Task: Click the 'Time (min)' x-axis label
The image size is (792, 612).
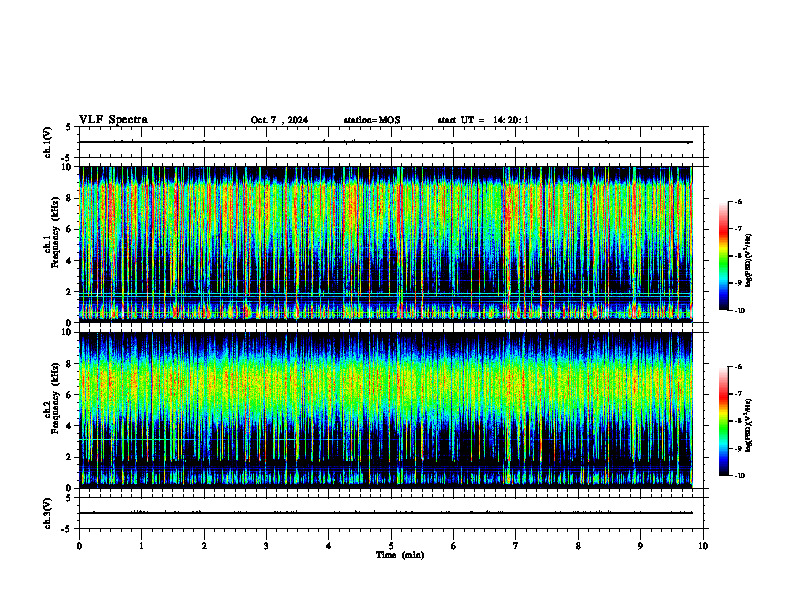Action: [400, 555]
